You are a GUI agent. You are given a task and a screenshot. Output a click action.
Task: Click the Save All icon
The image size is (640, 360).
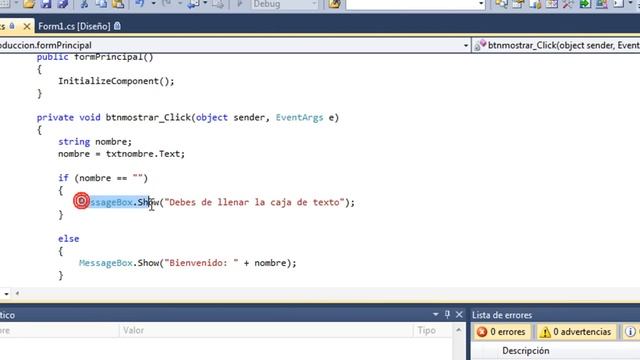pyautogui.click(x=63, y=4)
